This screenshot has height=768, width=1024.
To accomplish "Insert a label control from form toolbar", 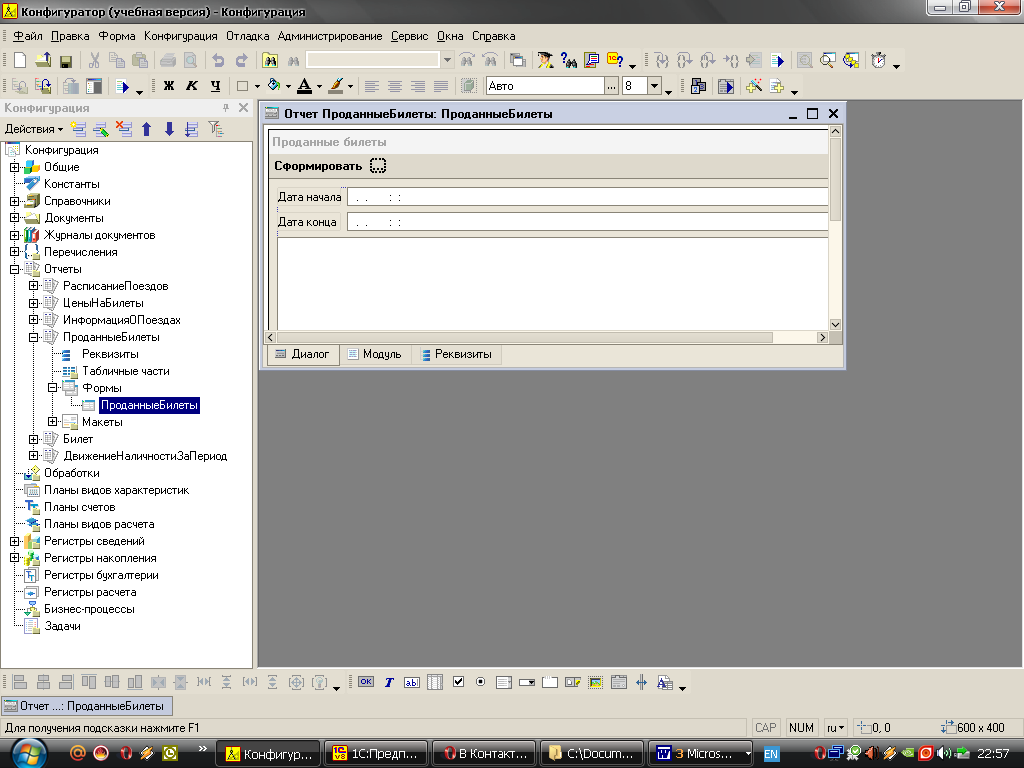I will [x=389, y=682].
